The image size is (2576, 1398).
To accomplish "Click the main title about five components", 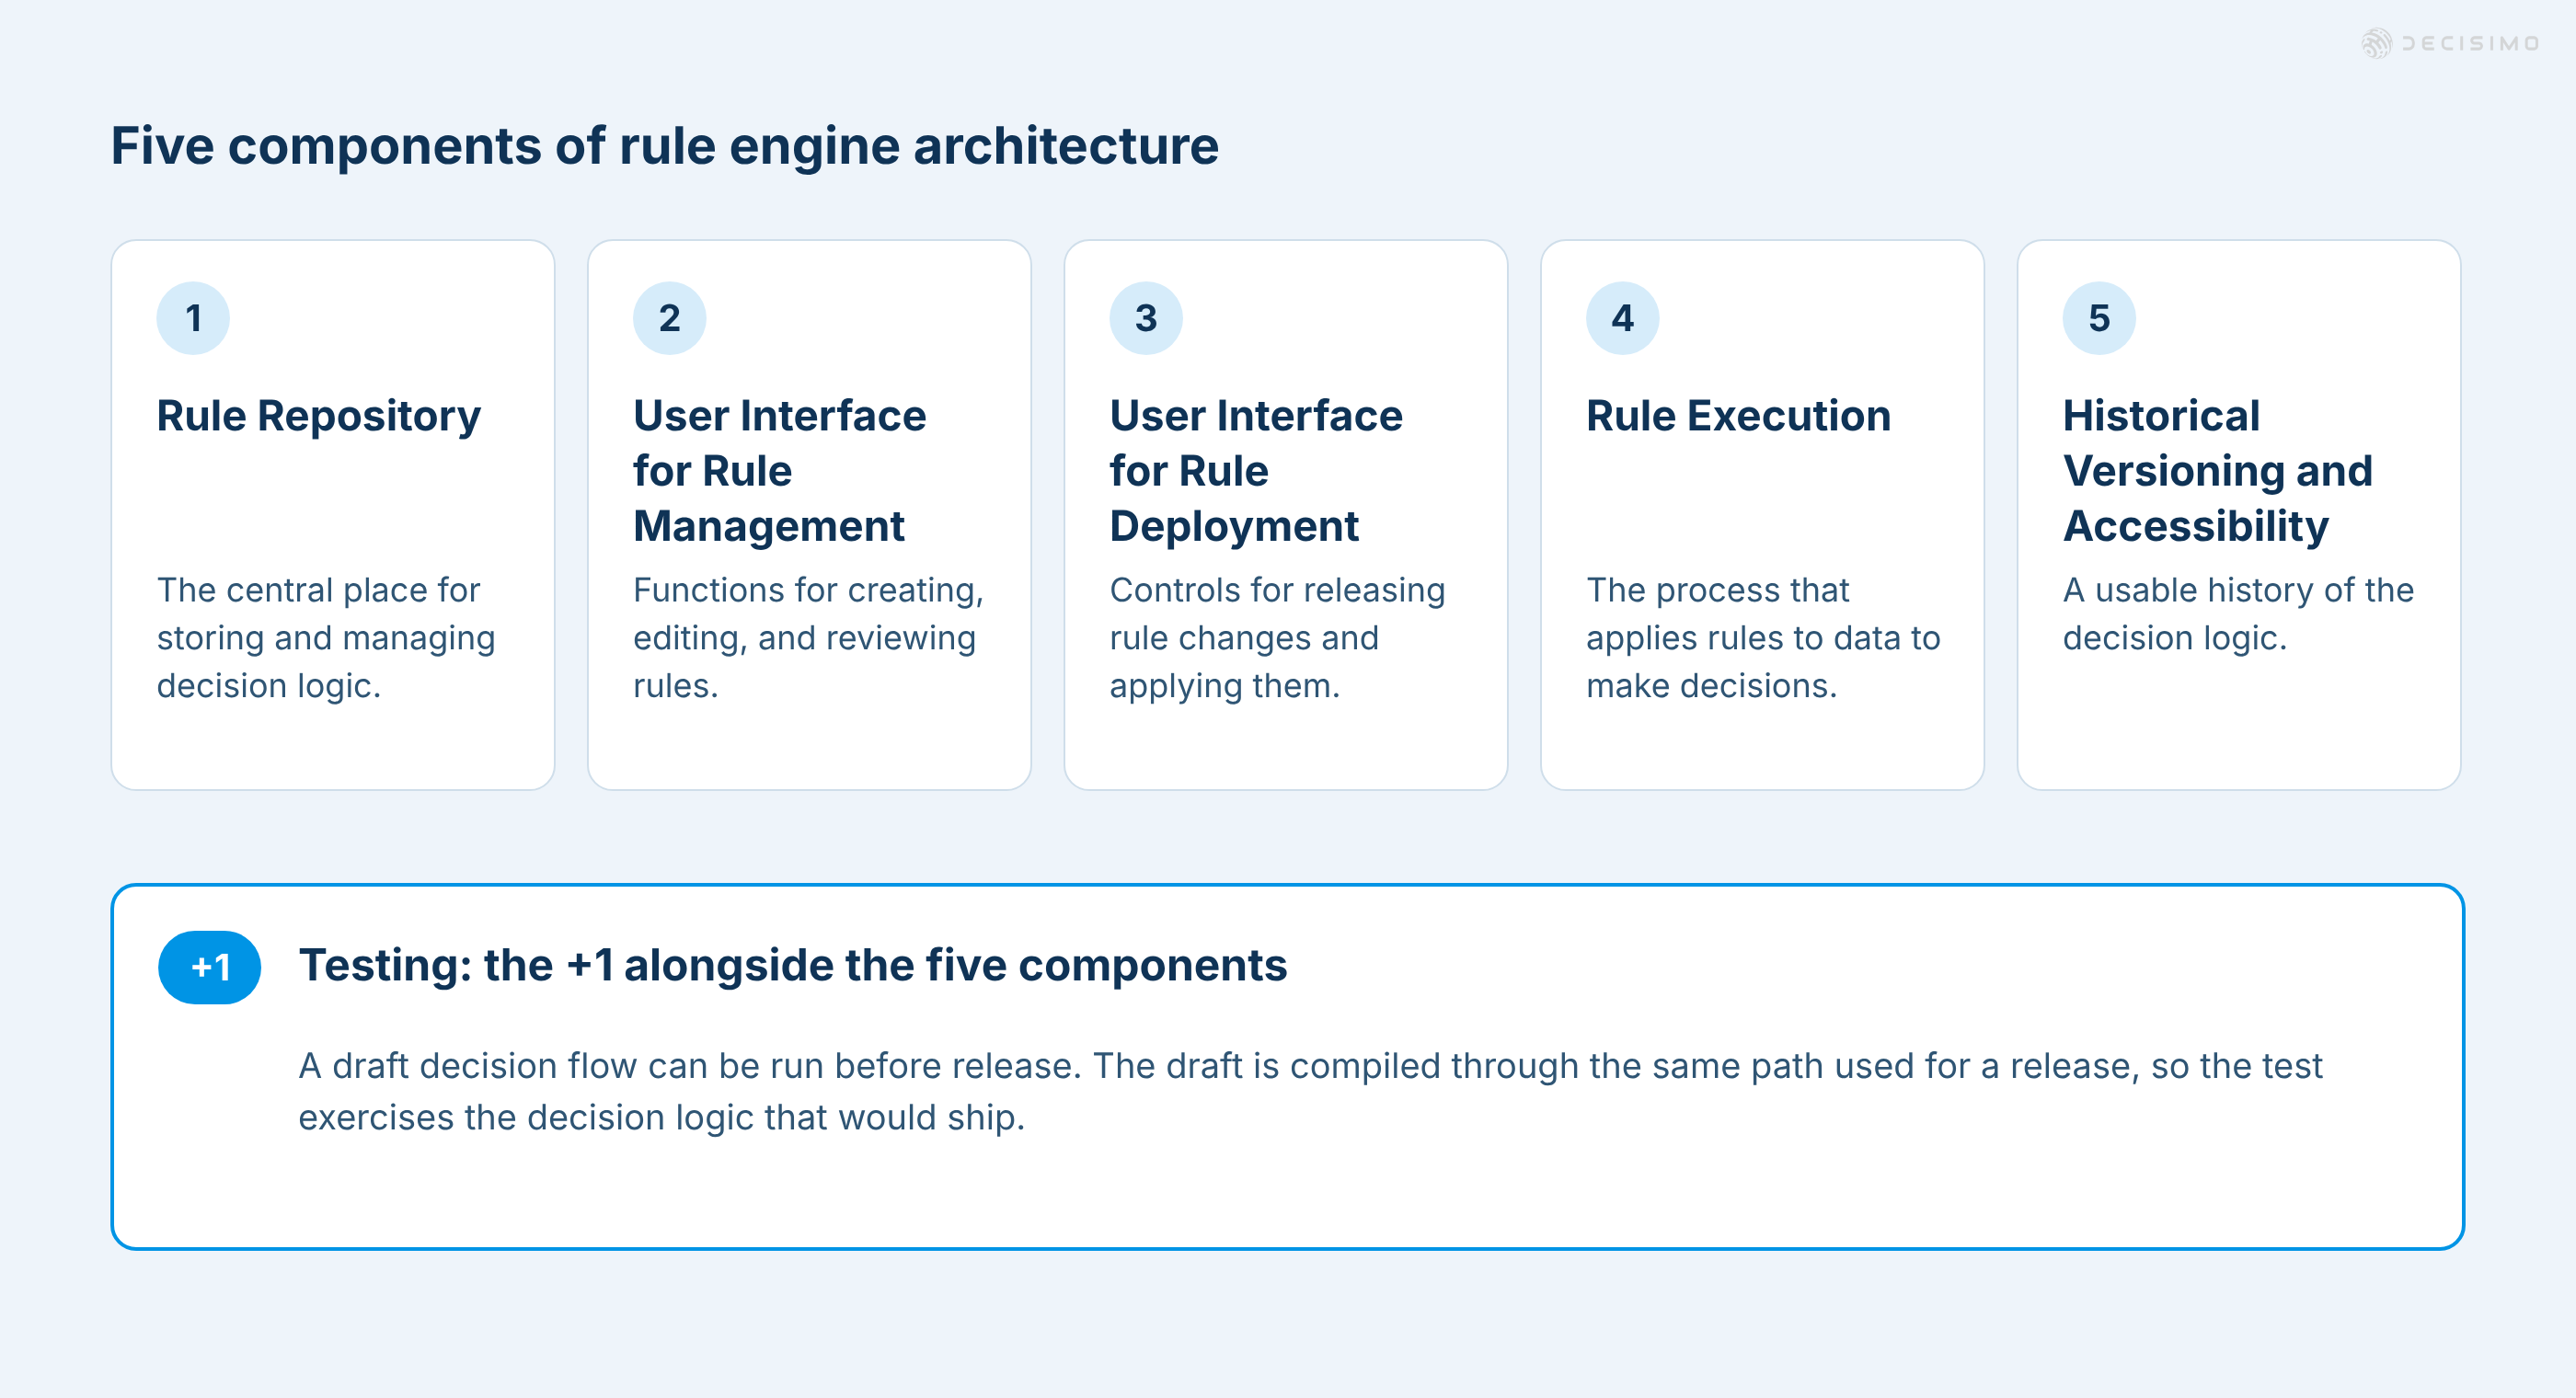I will click(664, 146).
